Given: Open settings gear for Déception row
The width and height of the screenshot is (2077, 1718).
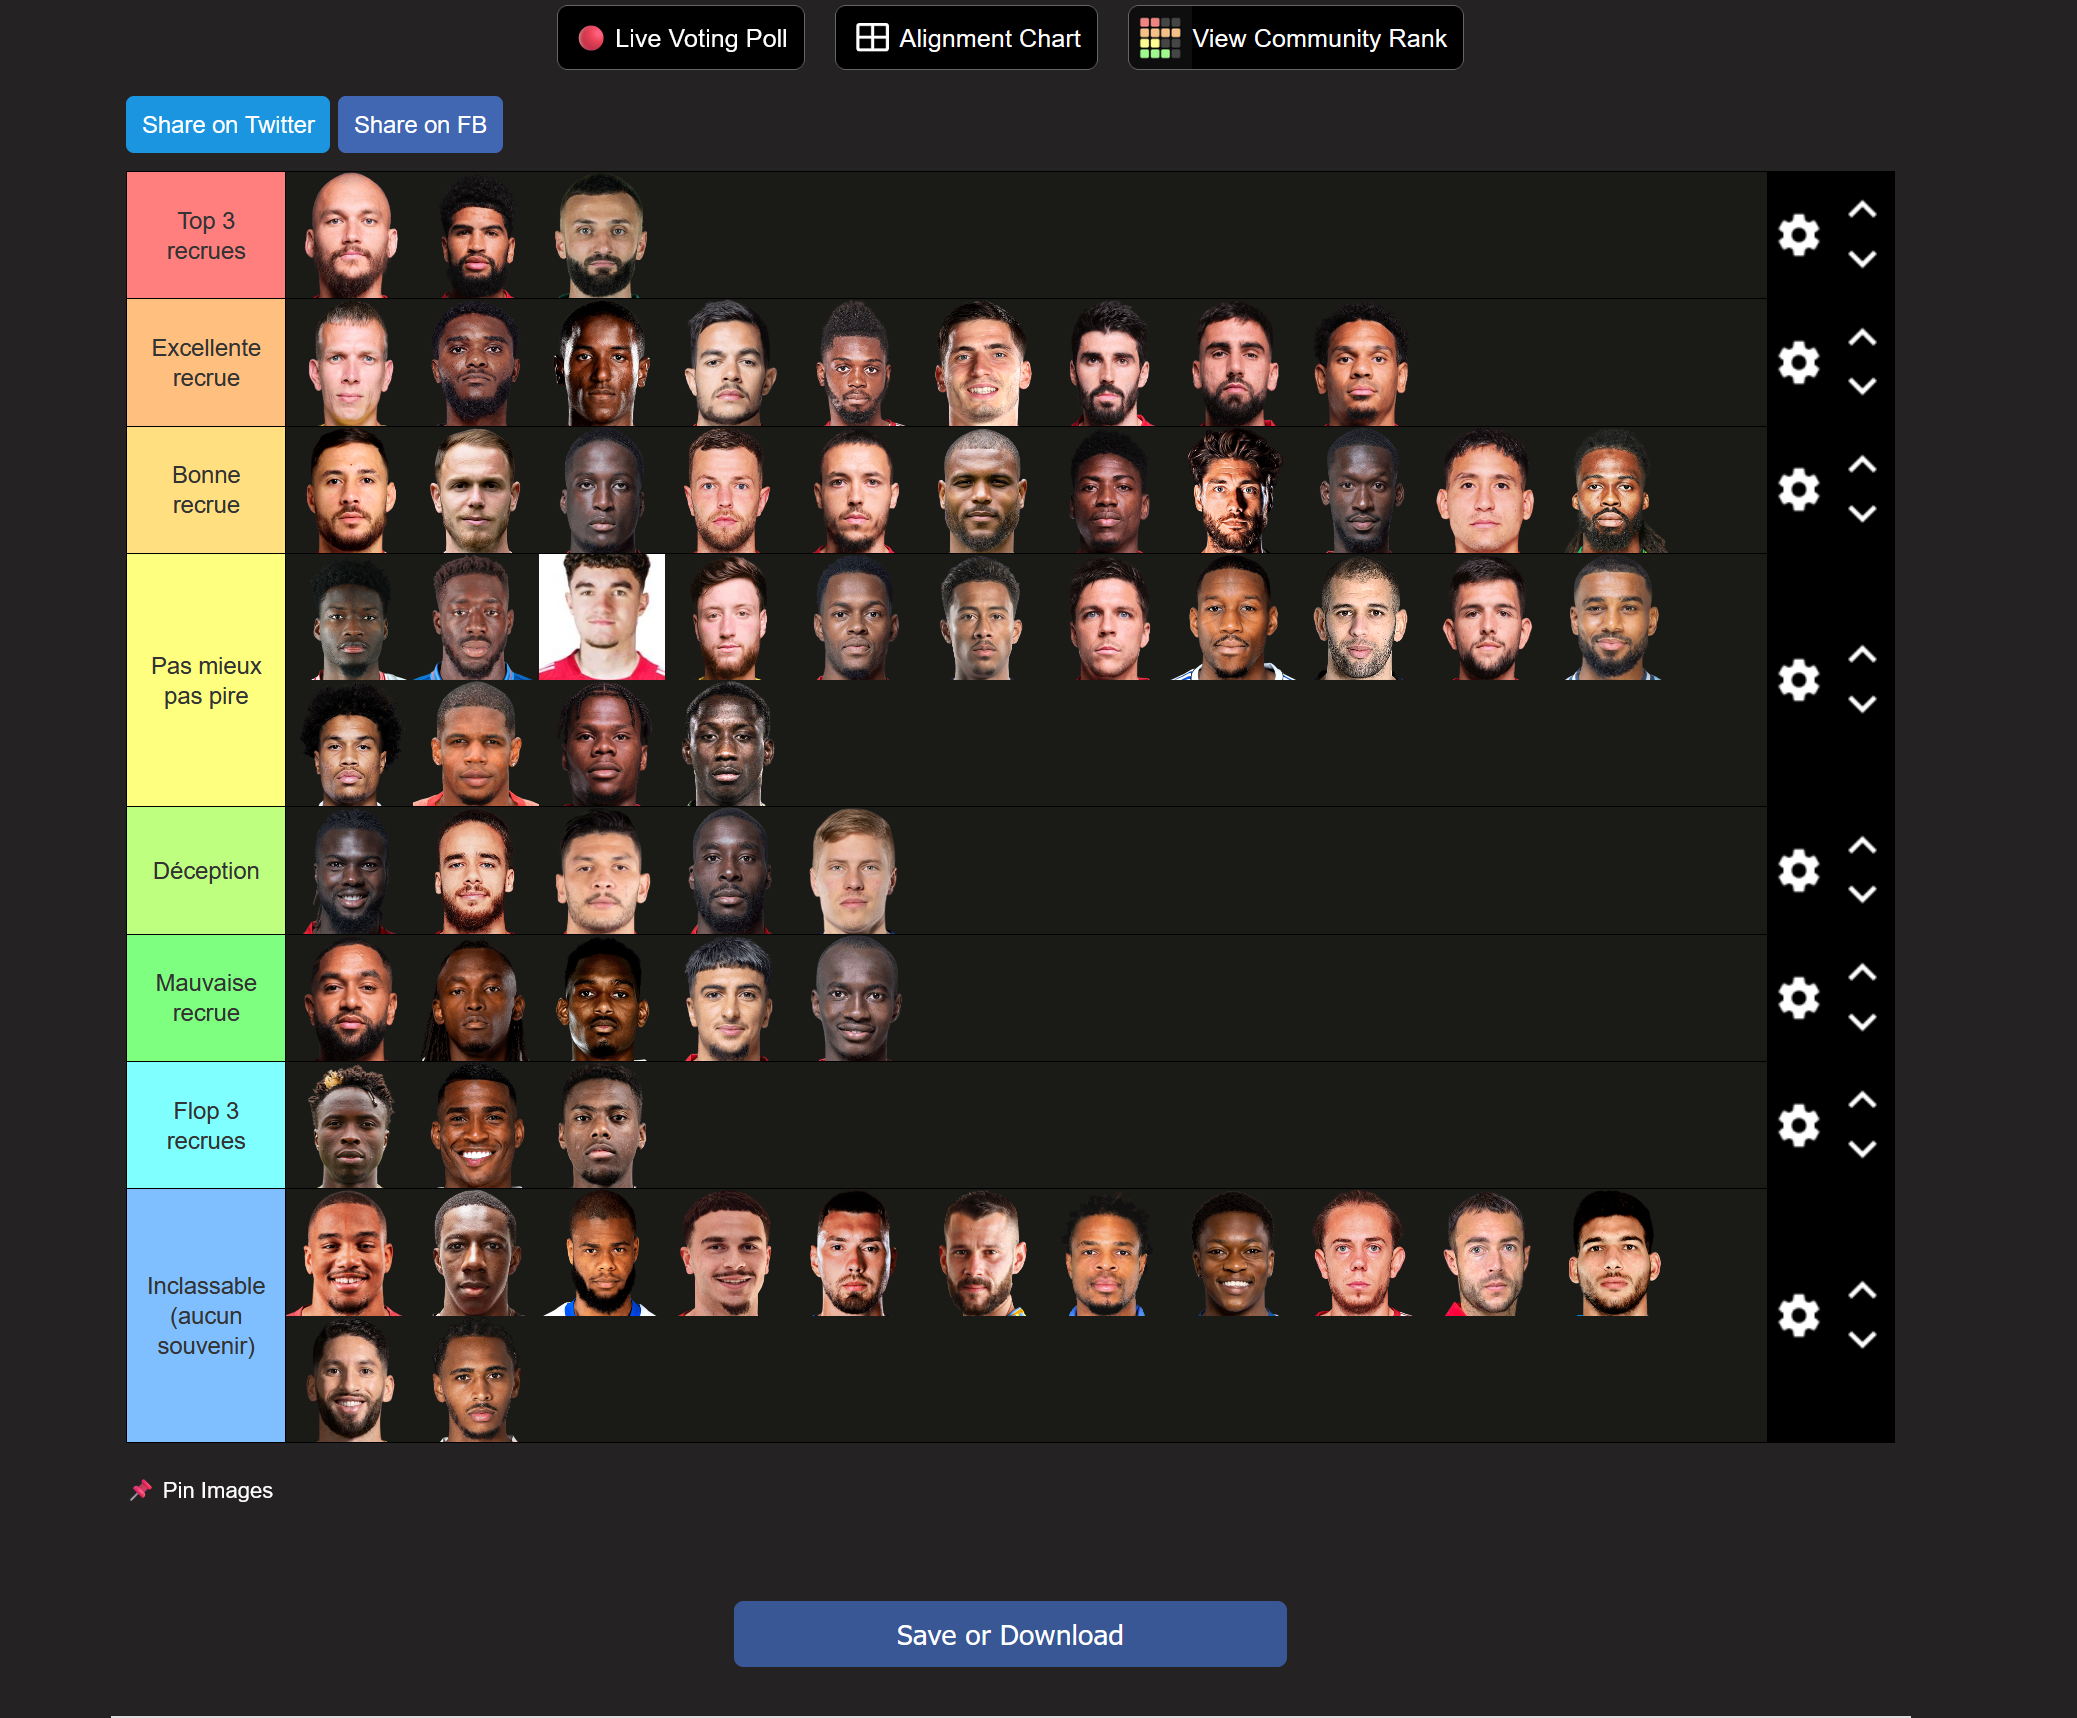Looking at the screenshot, I should coord(1798,870).
